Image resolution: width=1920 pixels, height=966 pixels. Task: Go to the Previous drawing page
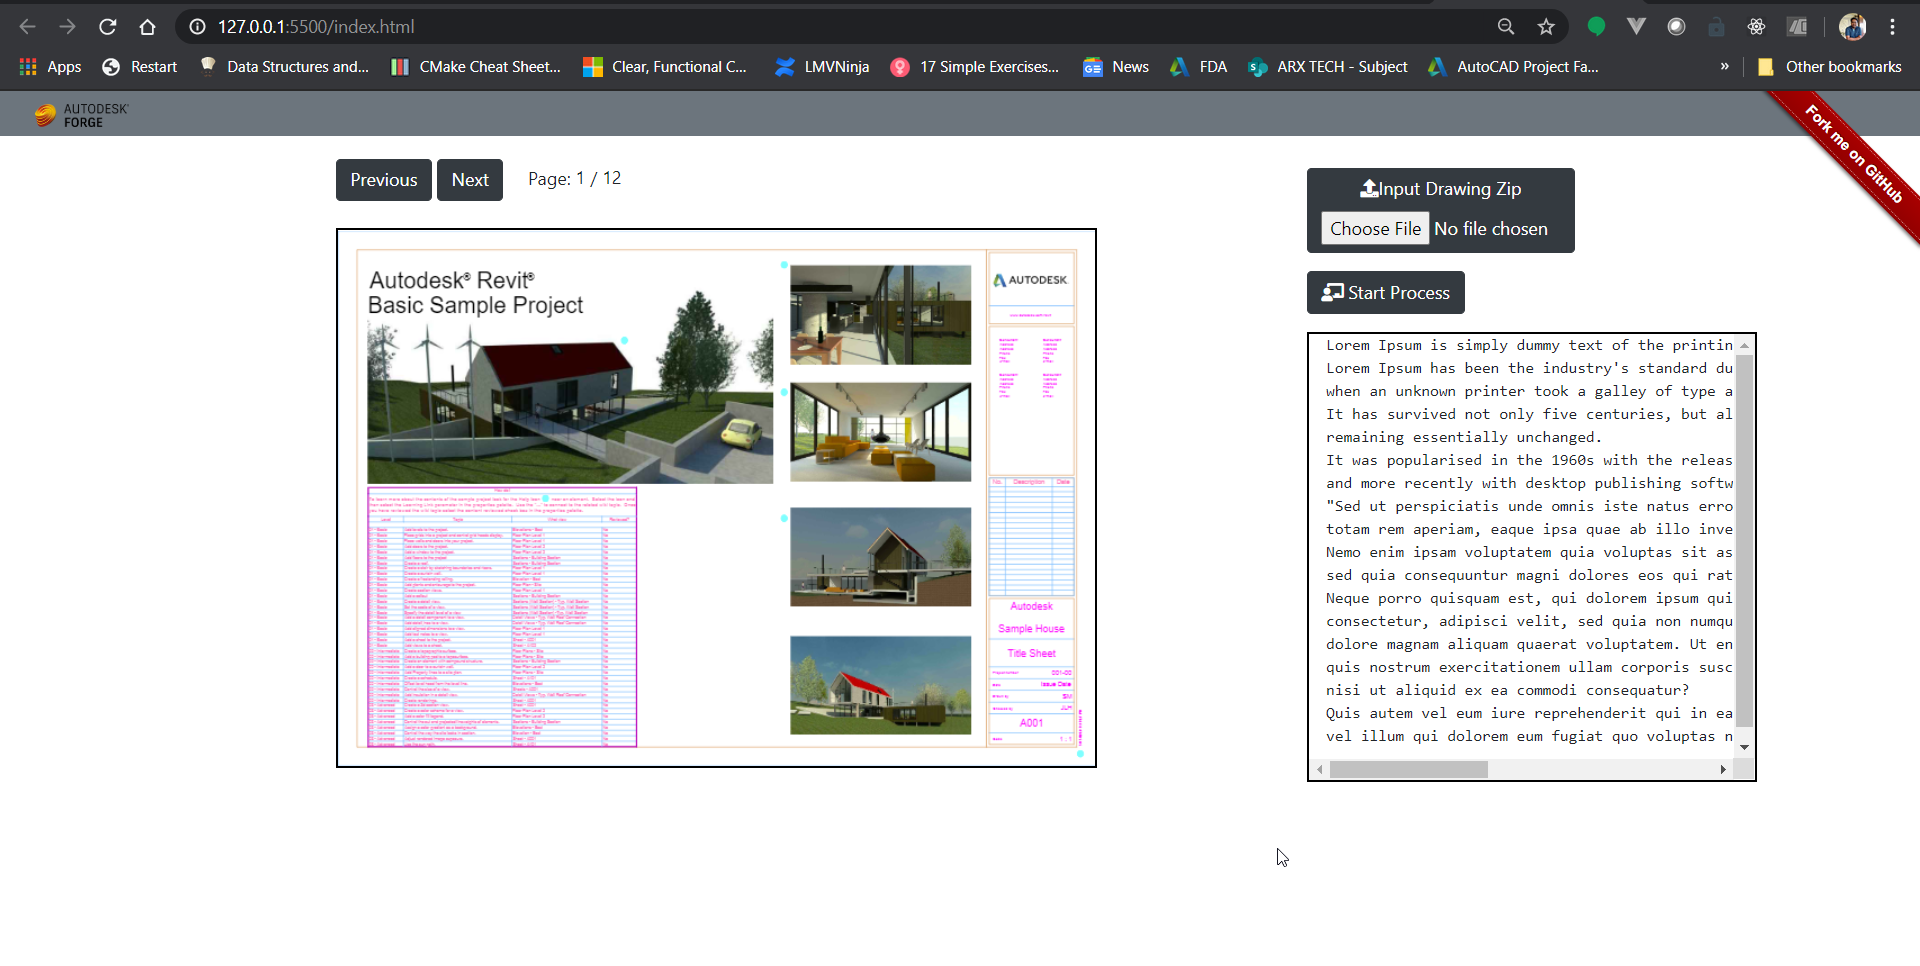[384, 180]
